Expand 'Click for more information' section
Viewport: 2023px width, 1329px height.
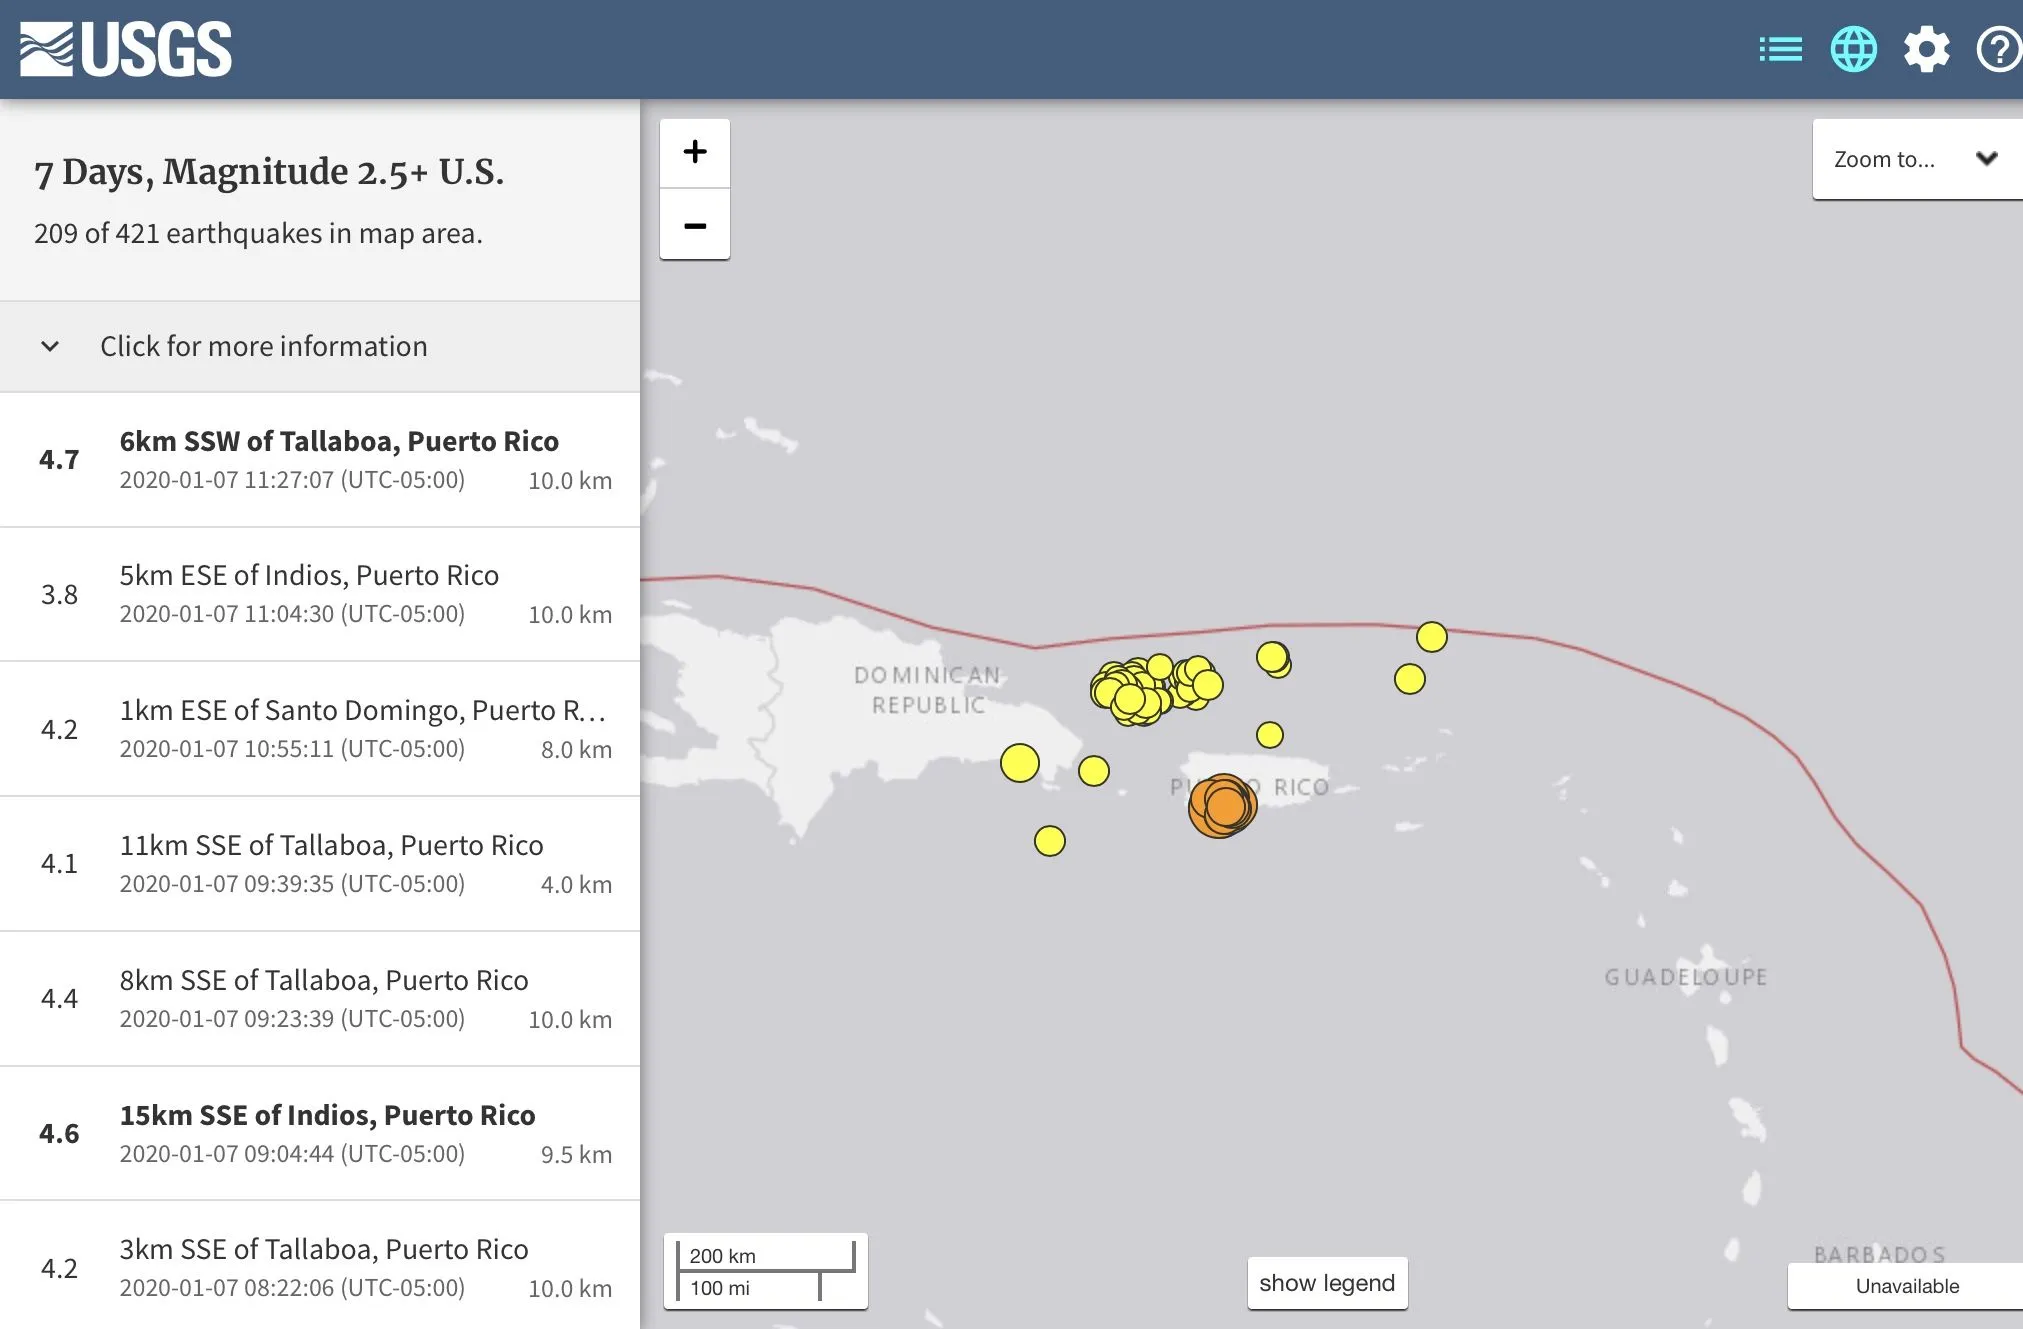[264, 346]
